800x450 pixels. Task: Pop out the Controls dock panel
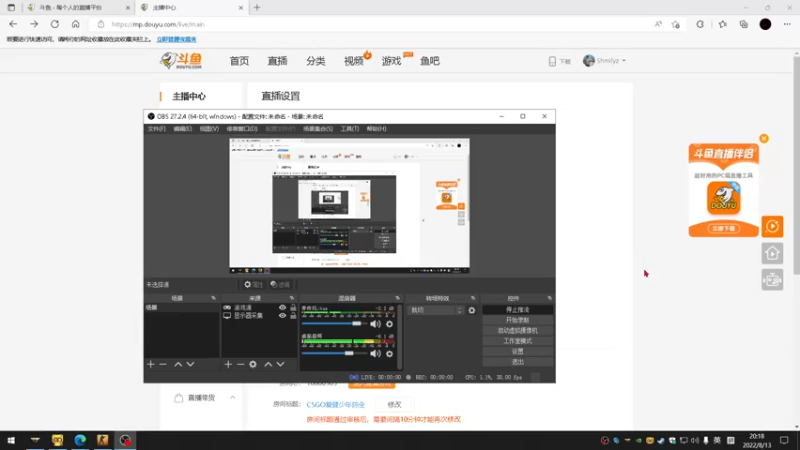[x=549, y=298]
